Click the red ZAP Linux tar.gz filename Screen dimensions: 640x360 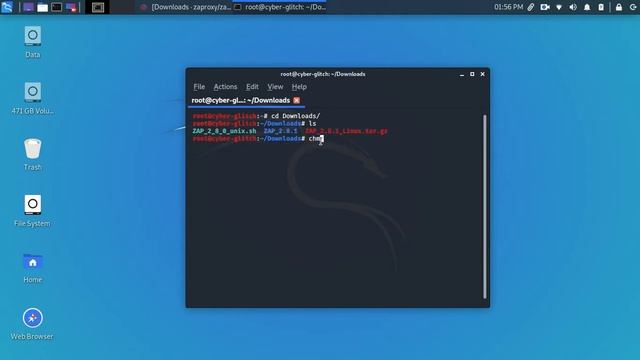(347, 131)
